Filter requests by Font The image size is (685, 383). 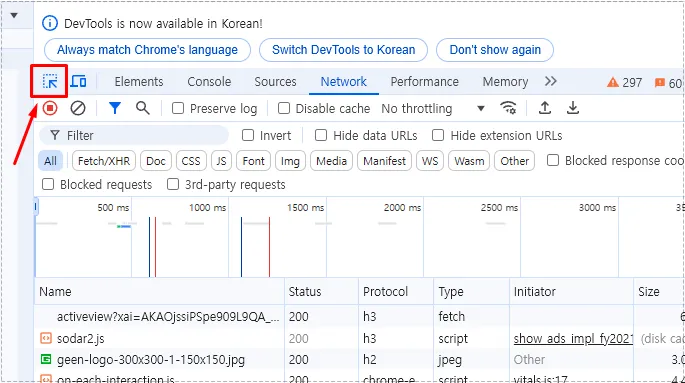pos(253,161)
